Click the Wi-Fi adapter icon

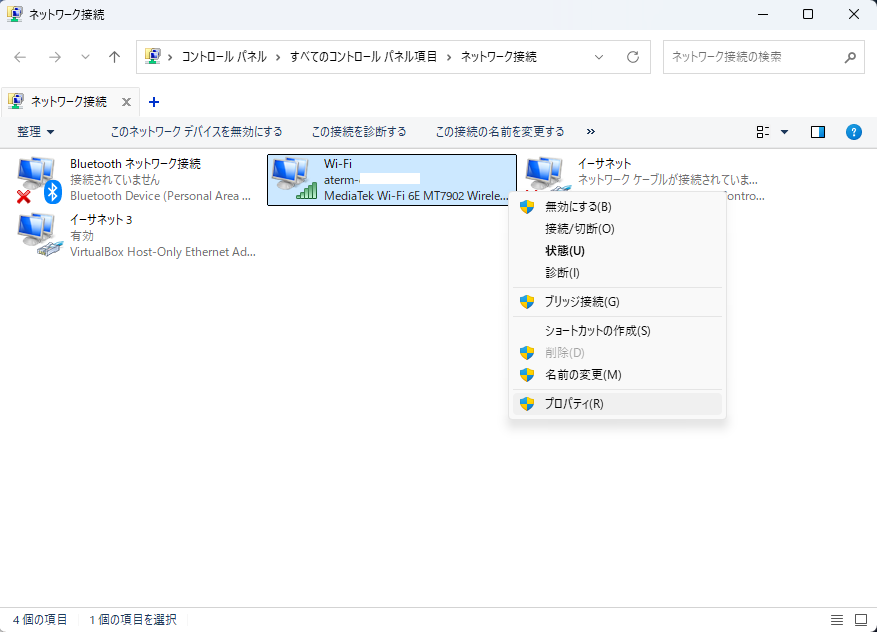294,179
